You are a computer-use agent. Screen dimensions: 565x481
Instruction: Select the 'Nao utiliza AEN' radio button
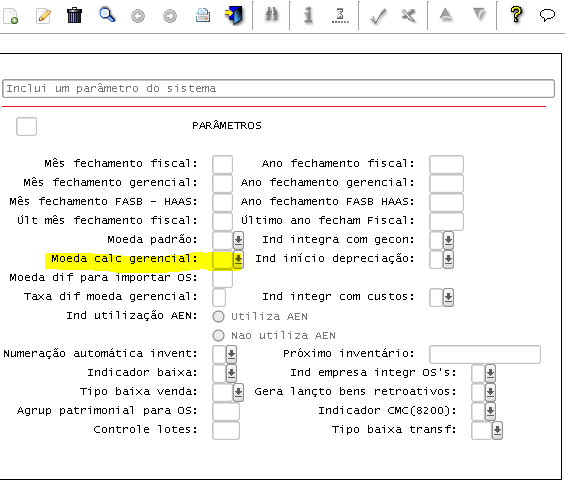pyautogui.click(x=218, y=335)
